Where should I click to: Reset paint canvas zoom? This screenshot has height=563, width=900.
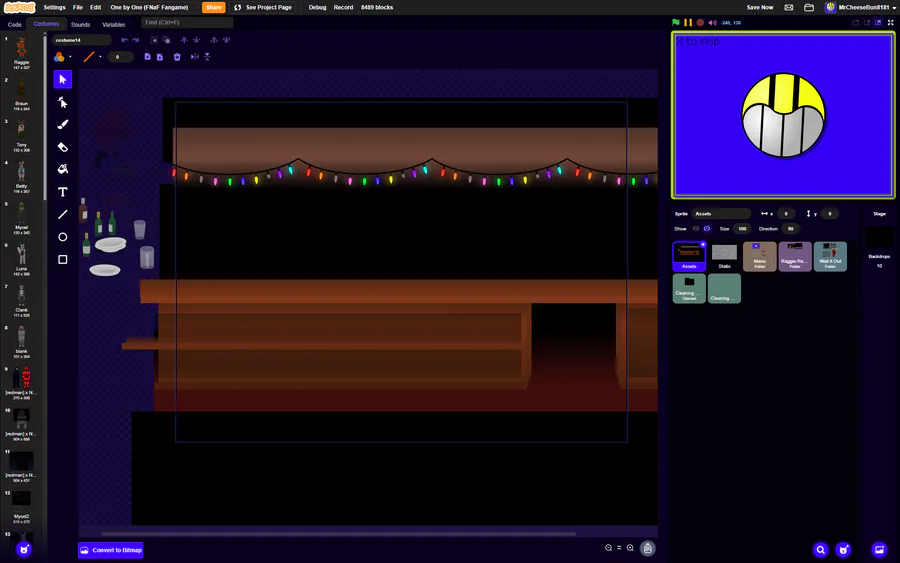pyautogui.click(x=619, y=548)
